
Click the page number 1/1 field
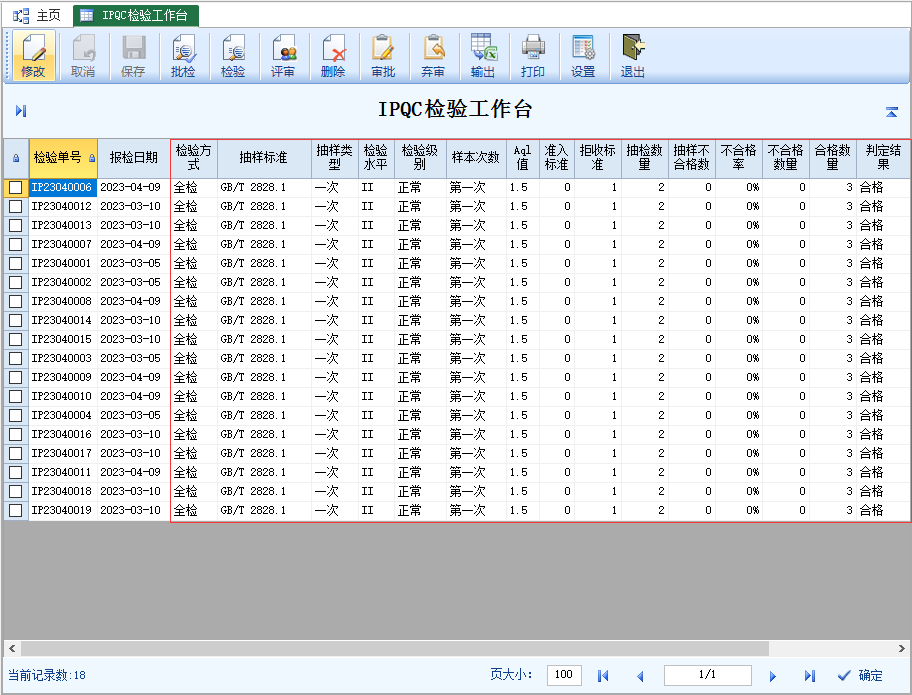[707, 675]
